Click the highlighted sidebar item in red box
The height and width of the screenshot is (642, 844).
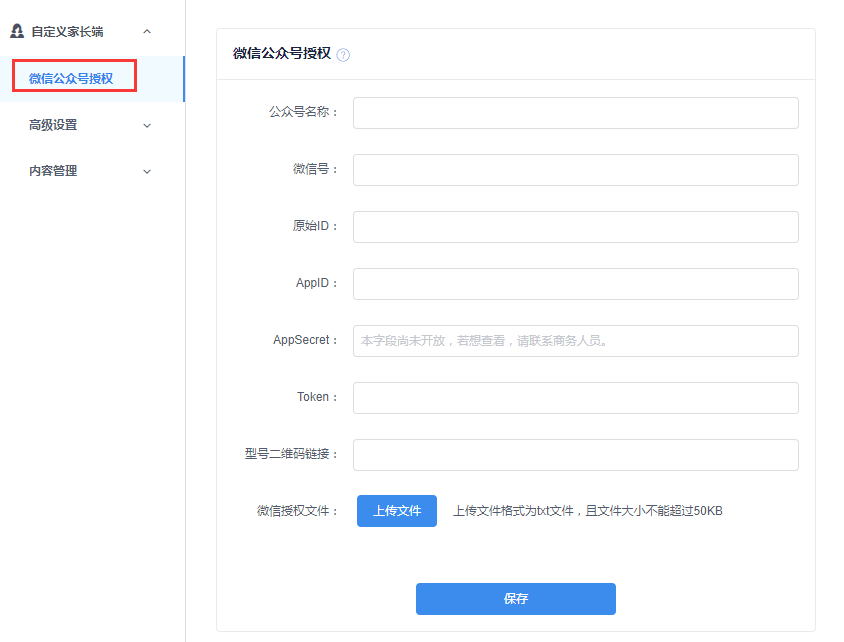pyautogui.click(x=74, y=75)
